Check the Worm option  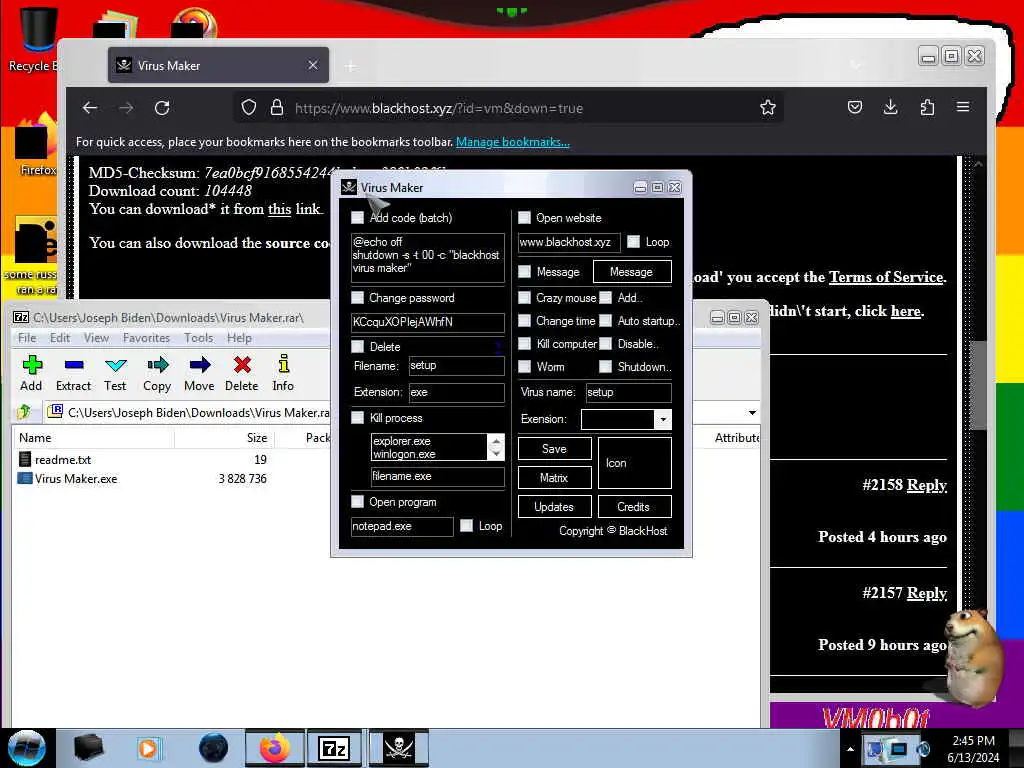[x=524, y=366]
